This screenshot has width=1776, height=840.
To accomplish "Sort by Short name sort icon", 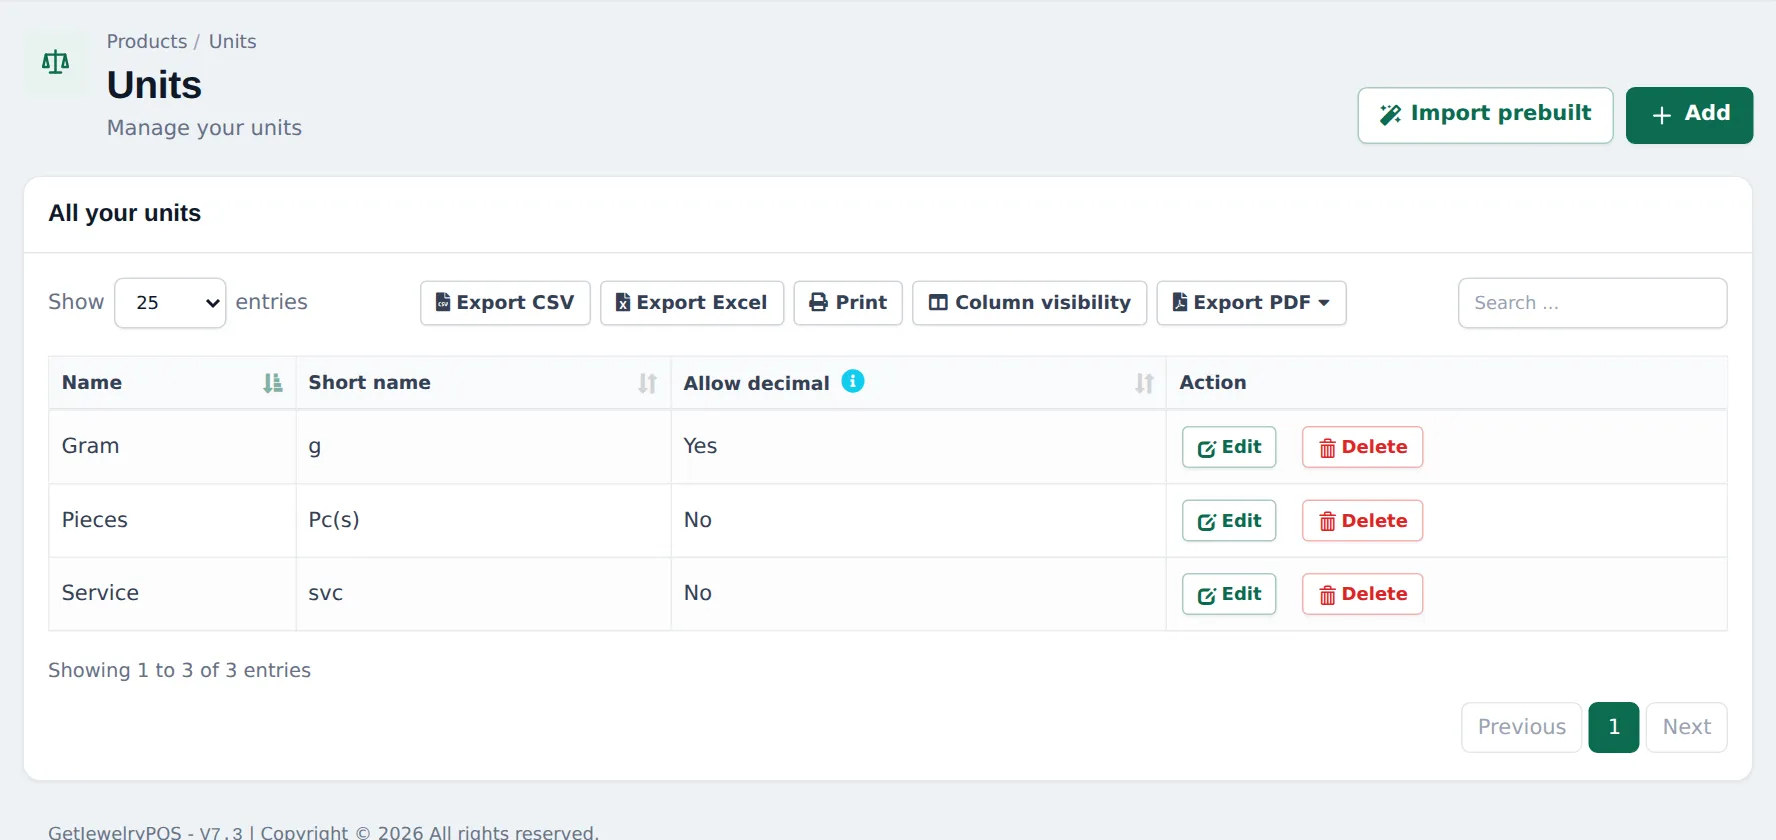I will point(648,383).
